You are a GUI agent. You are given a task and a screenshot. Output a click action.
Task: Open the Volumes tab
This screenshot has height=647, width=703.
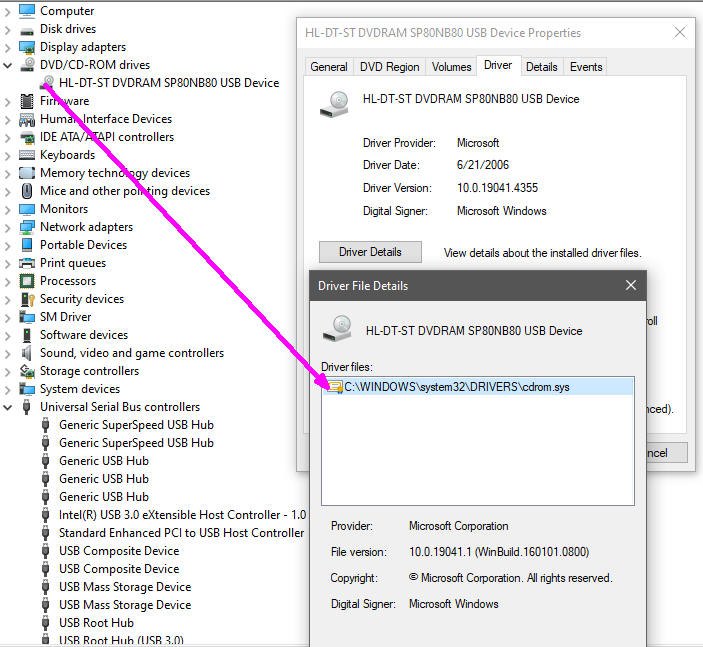[451, 67]
